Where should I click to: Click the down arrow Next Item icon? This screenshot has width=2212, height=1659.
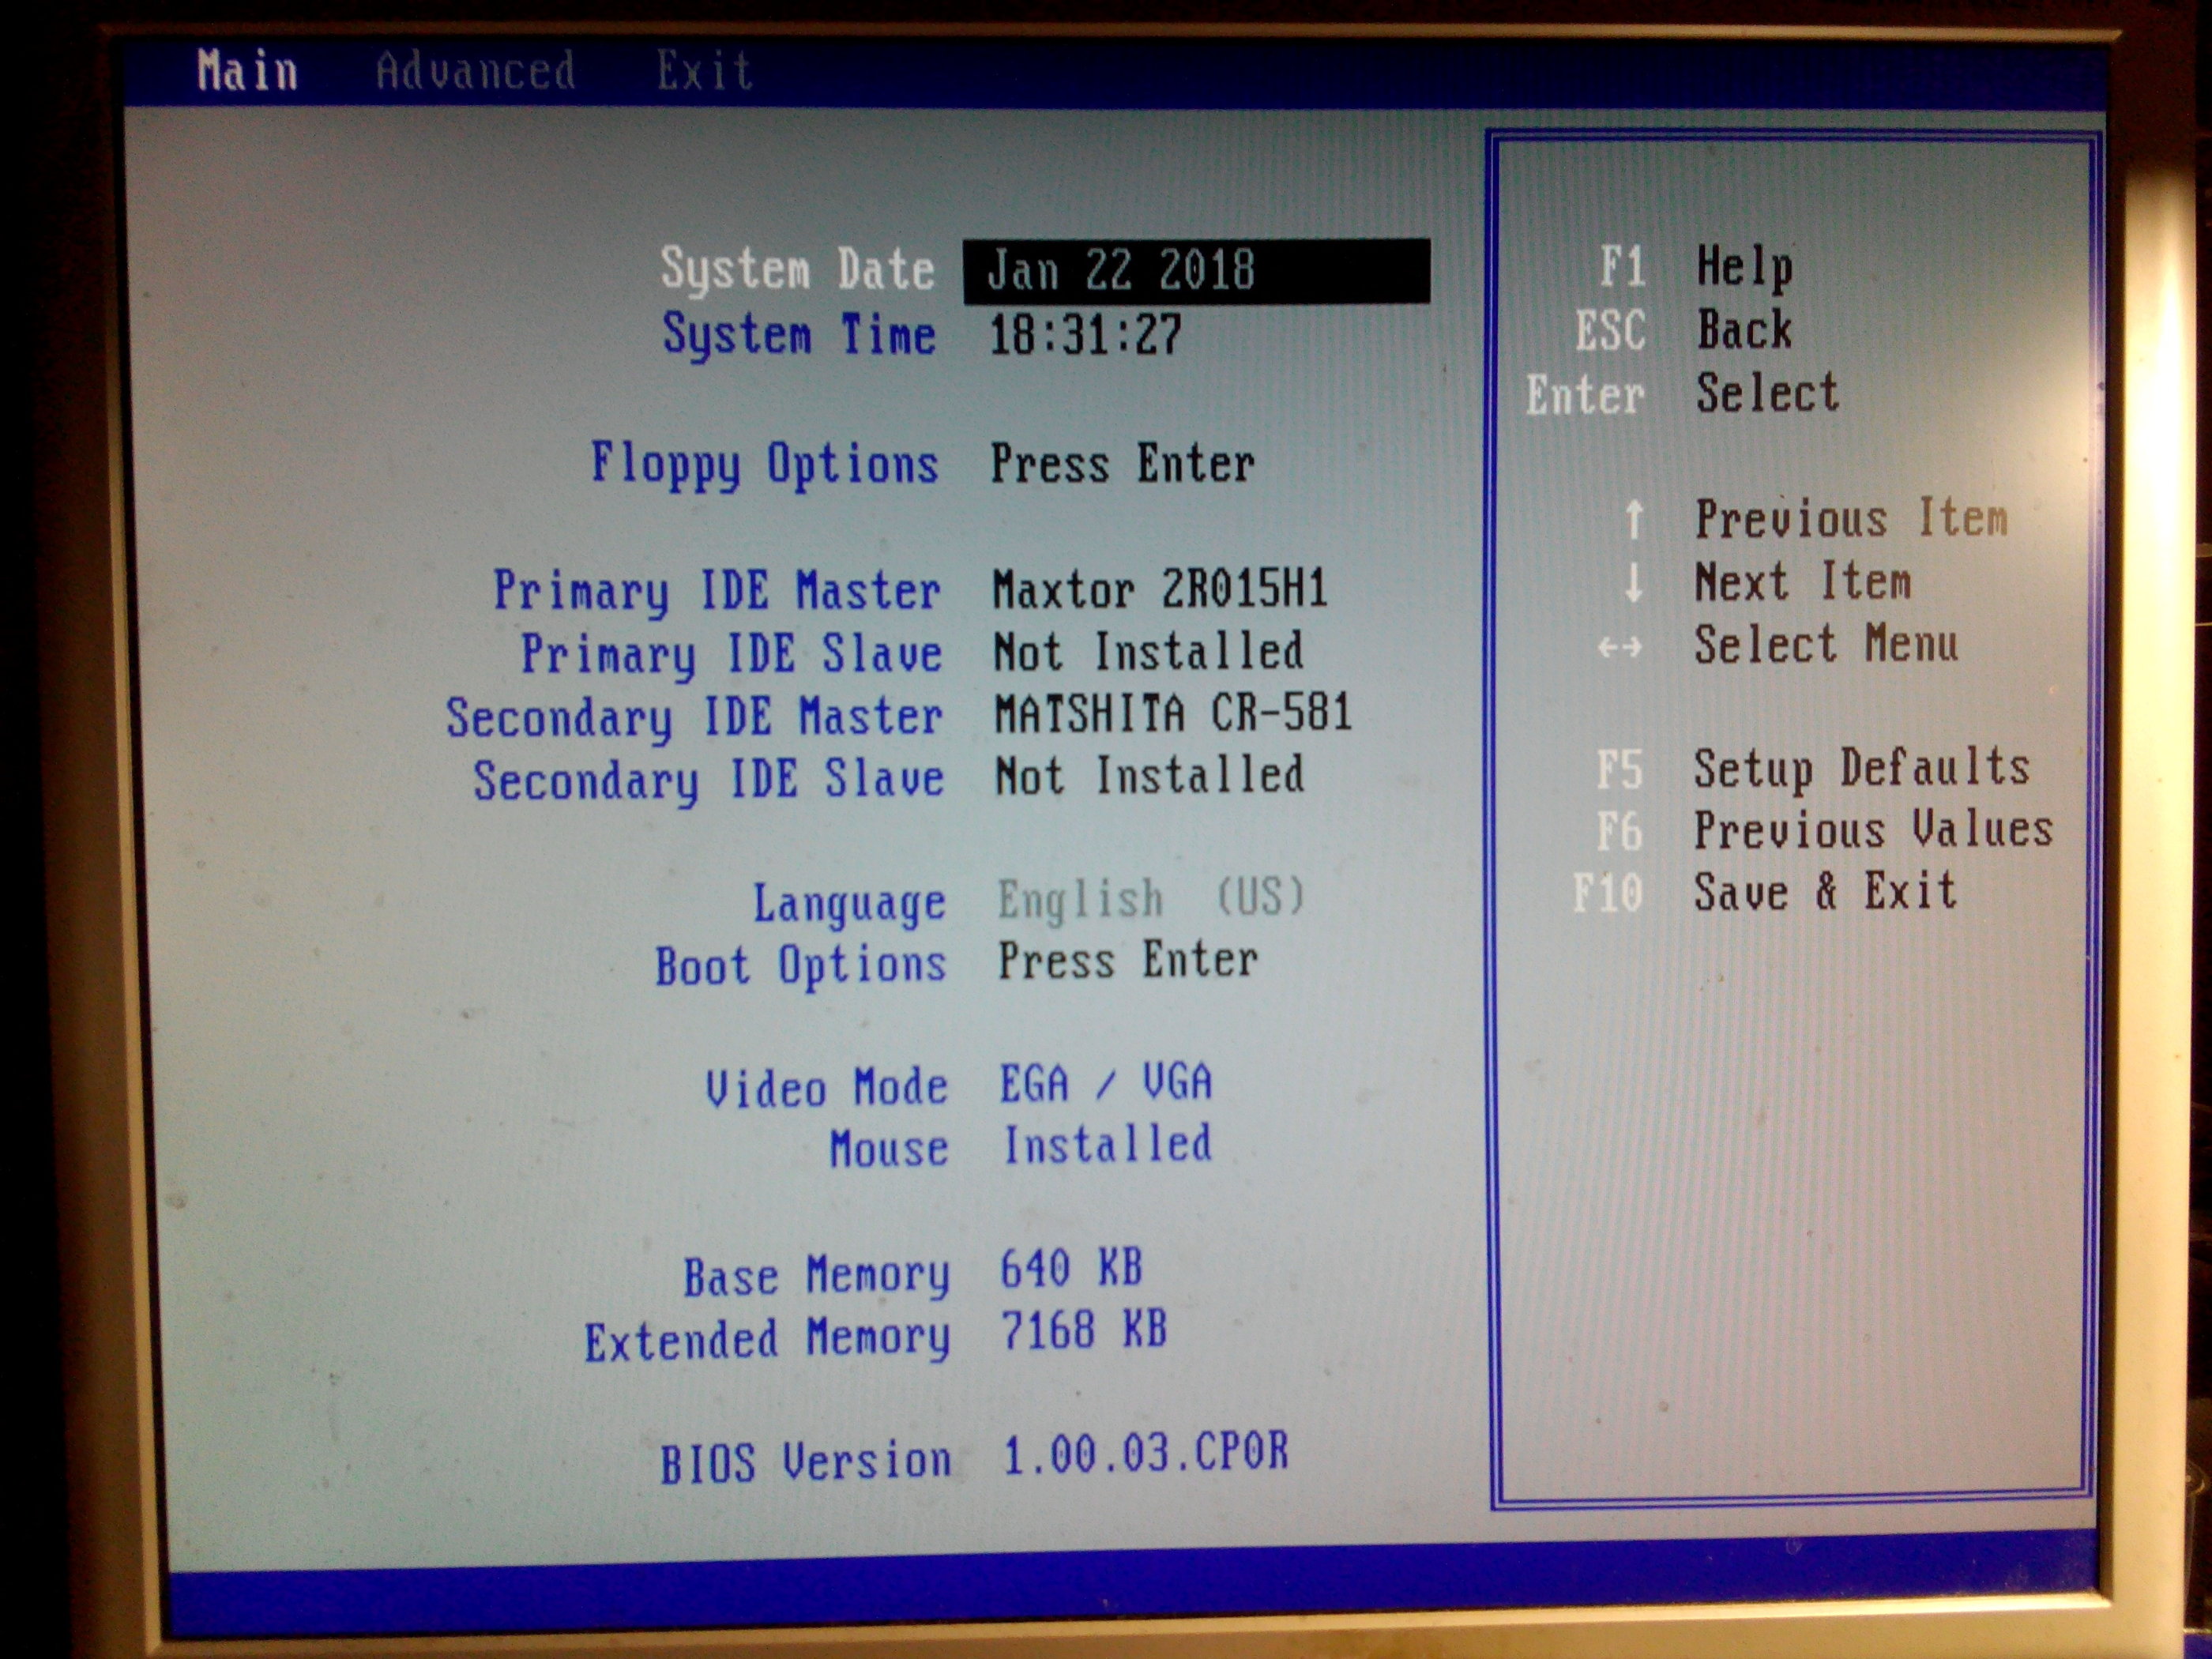point(1633,582)
